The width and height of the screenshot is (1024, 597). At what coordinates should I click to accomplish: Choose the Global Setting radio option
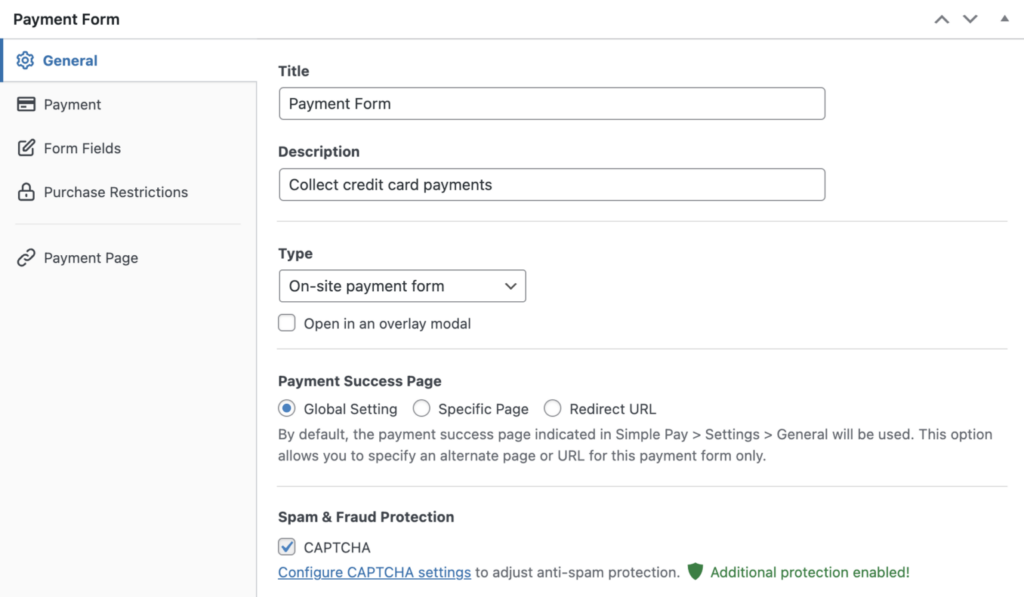287,408
